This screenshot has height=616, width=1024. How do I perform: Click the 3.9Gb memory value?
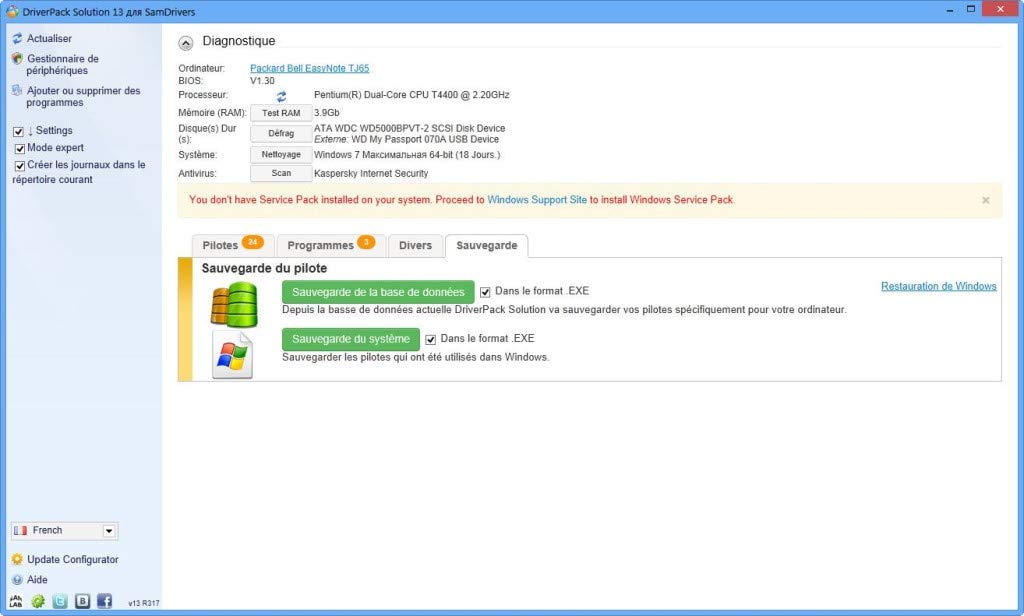pos(327,112)
